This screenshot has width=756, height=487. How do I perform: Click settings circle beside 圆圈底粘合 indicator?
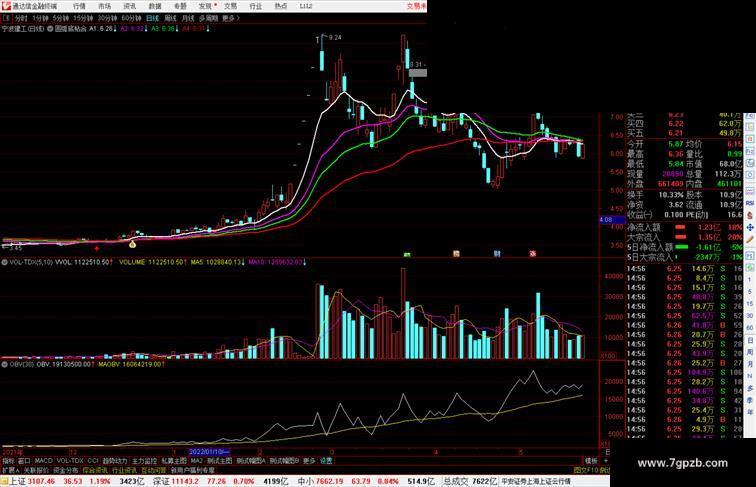50,29
